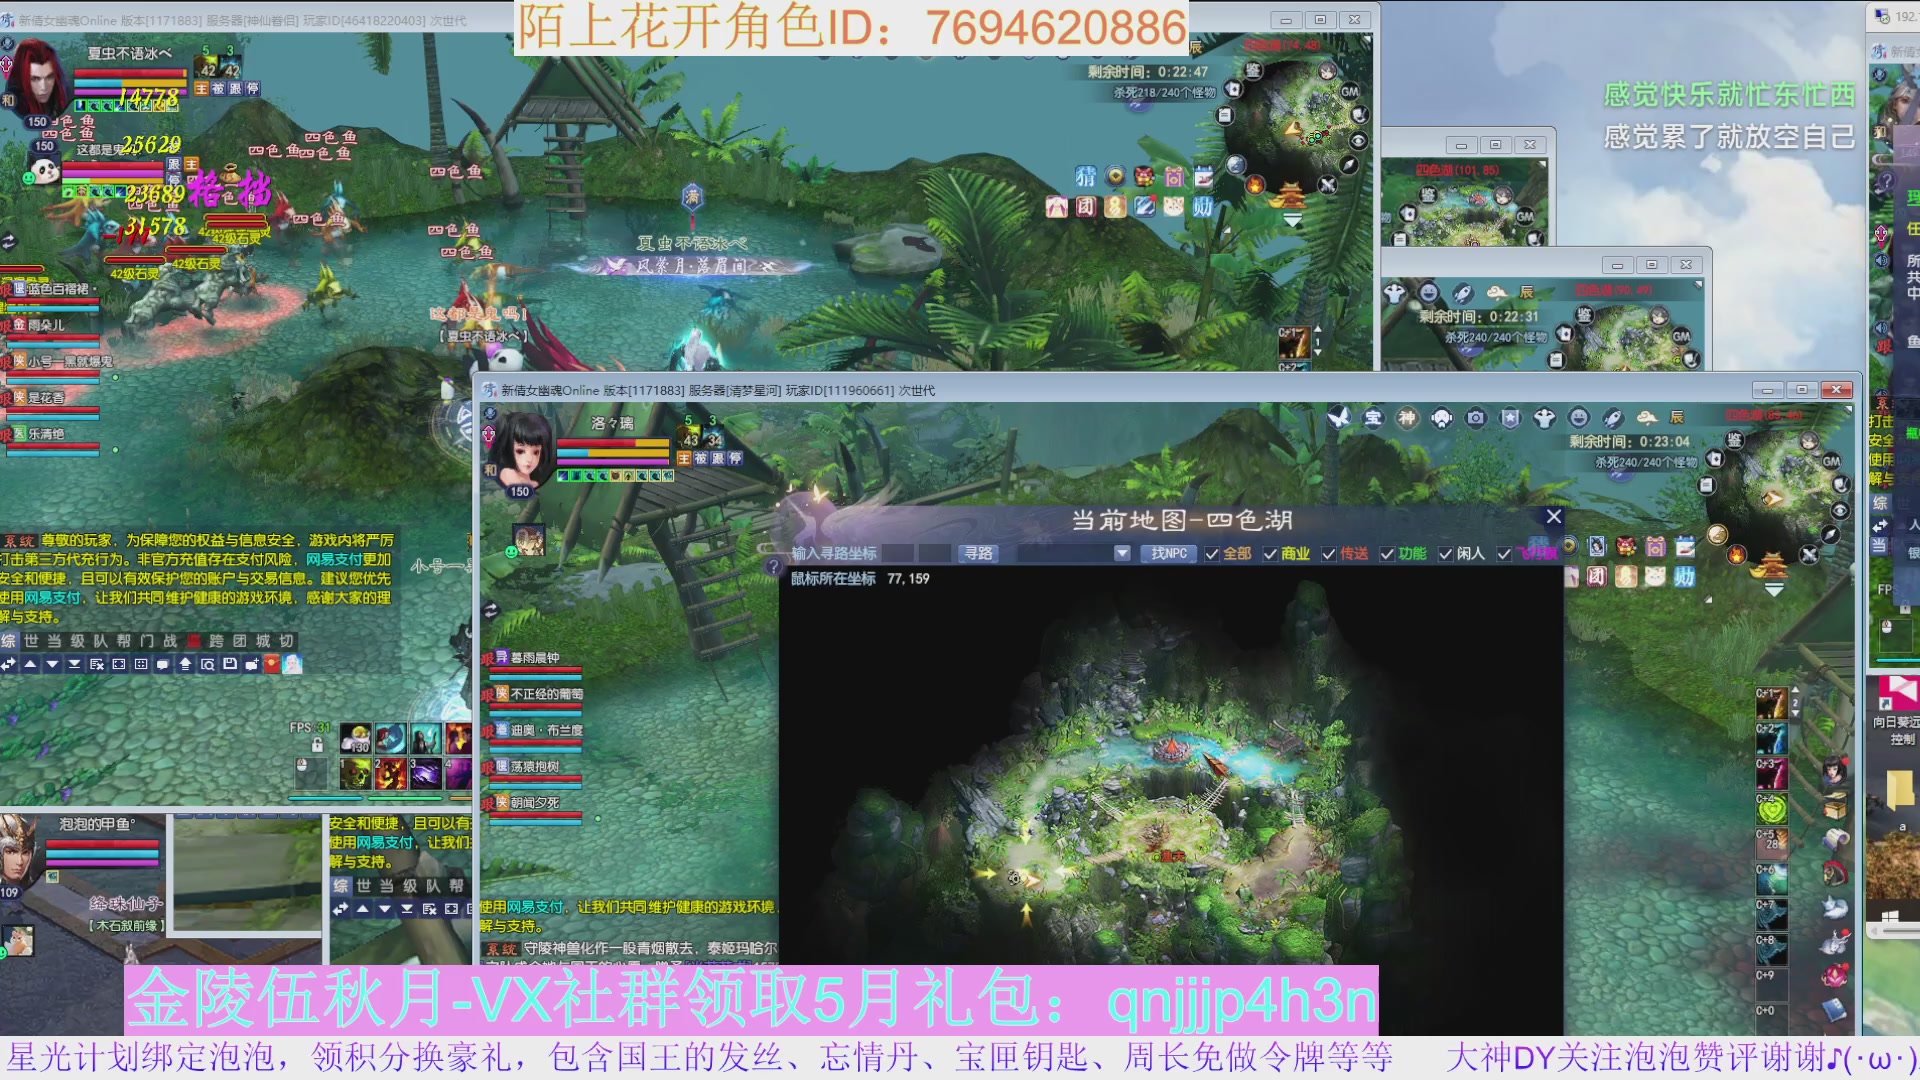Click the save chat floppy disk icon
The width and height of the screenshot is (1920, 1080).
[229, 664]
